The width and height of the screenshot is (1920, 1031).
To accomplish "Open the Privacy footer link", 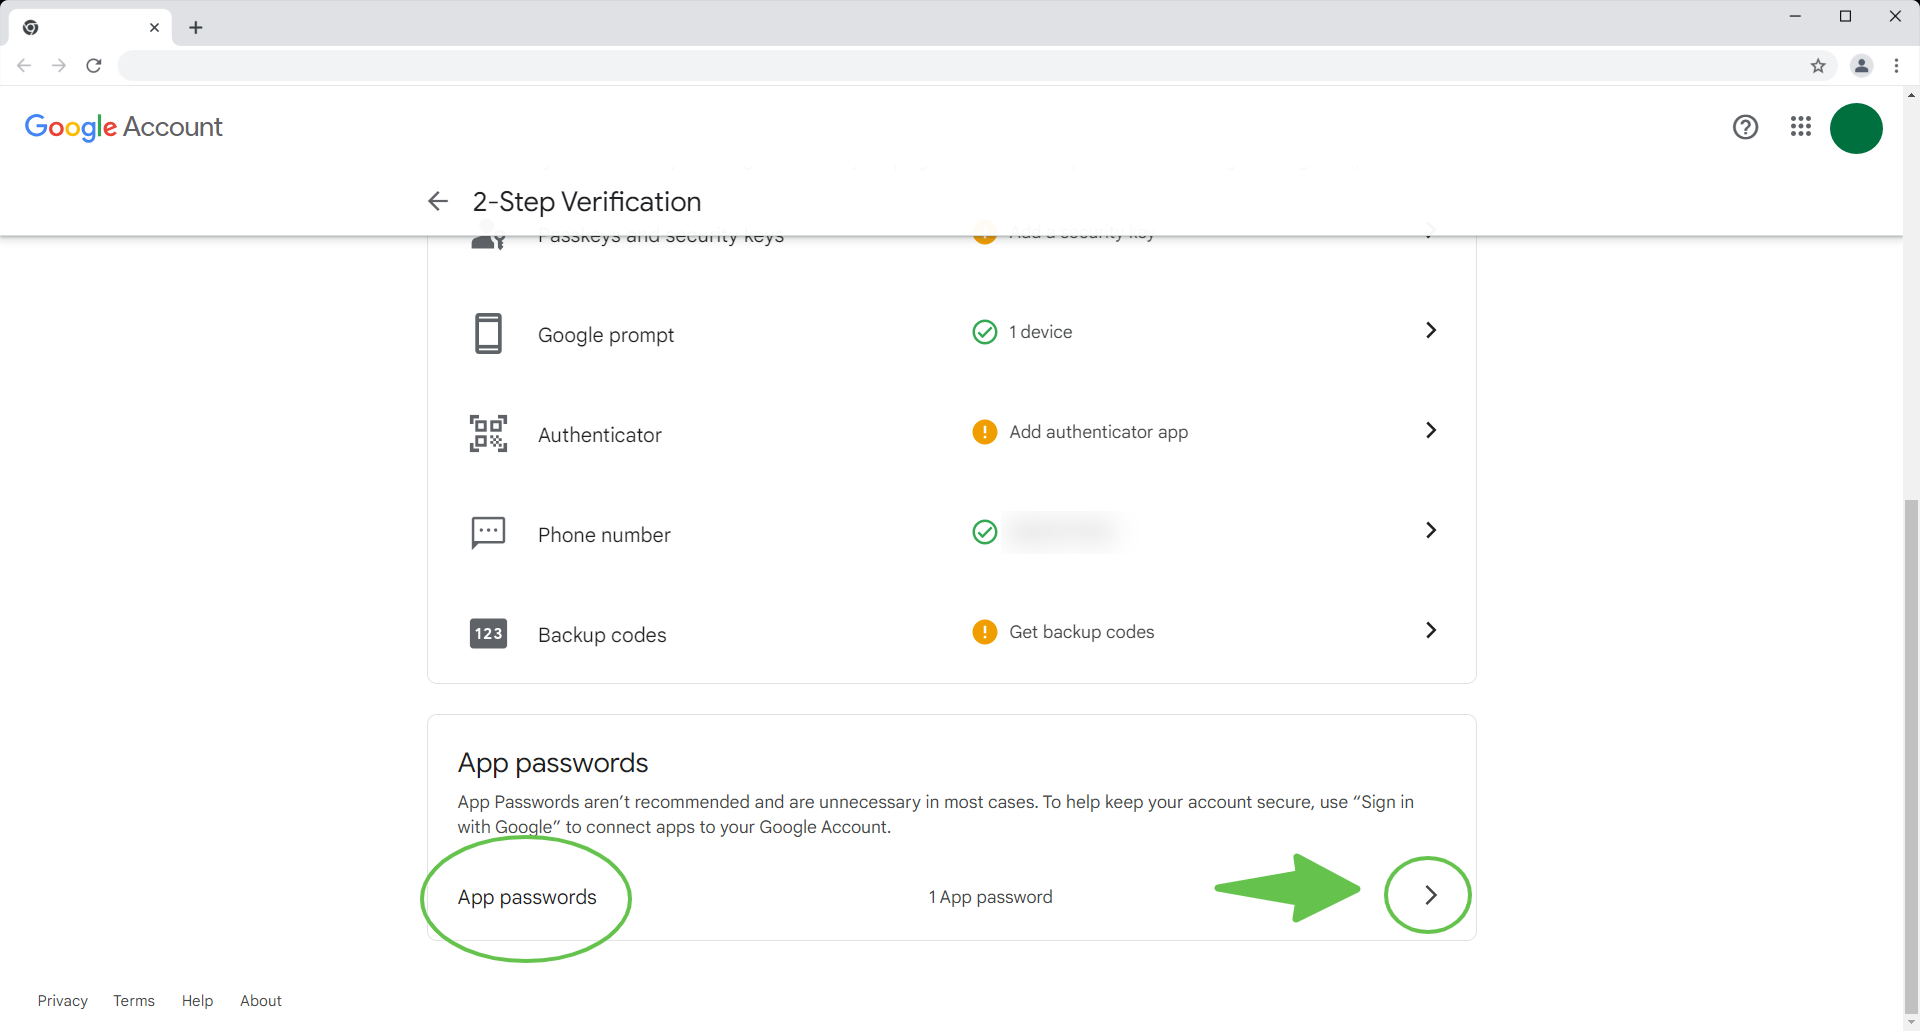I will point(63,1001).
